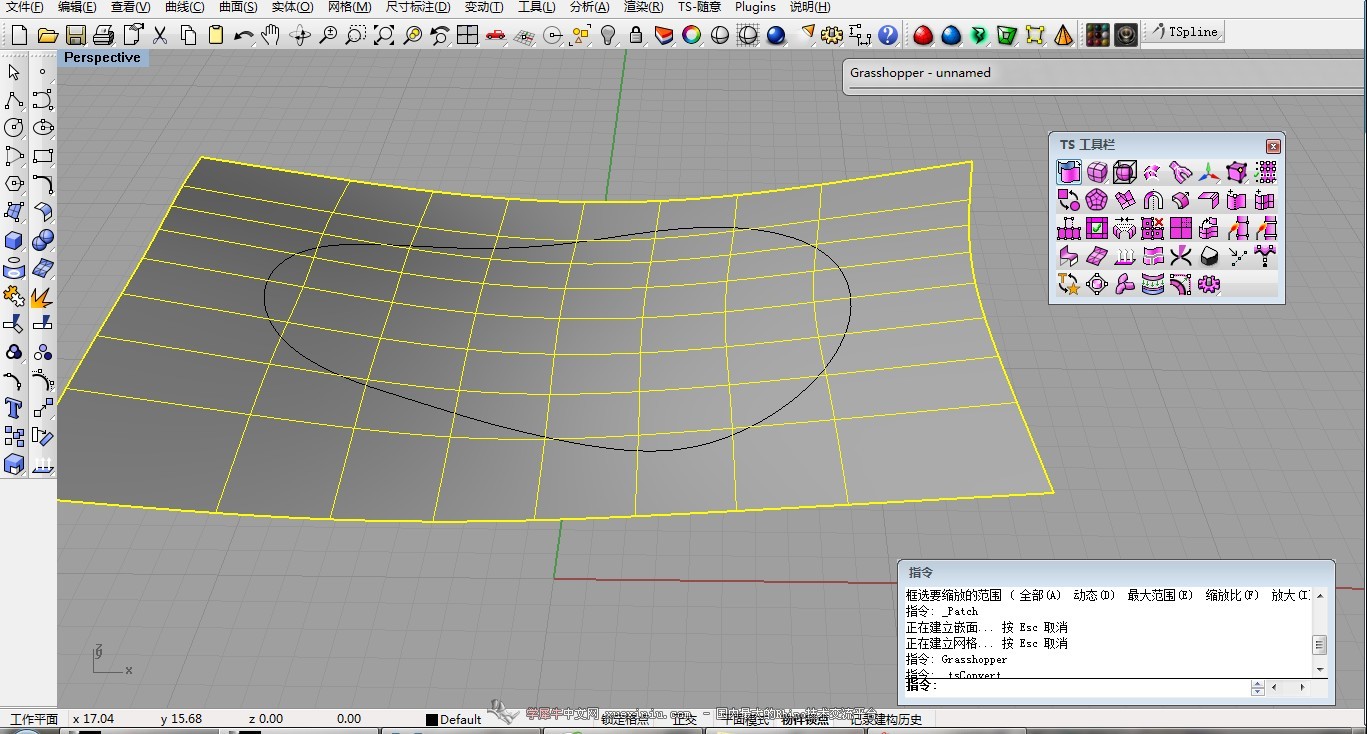This screenshot has width=1367, height=734.
Task: Open the color wheel icon
Action: point(691,35)
